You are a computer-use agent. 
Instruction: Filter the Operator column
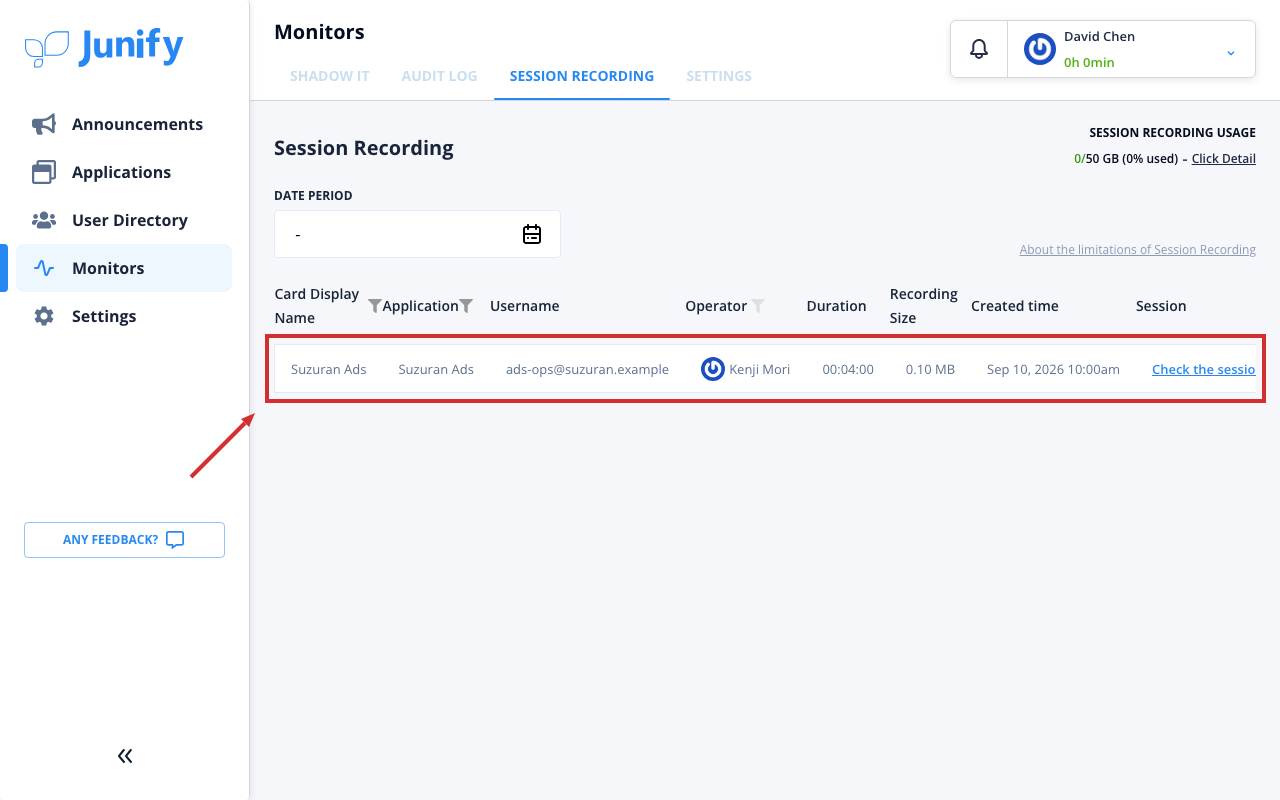coord(758,306)
